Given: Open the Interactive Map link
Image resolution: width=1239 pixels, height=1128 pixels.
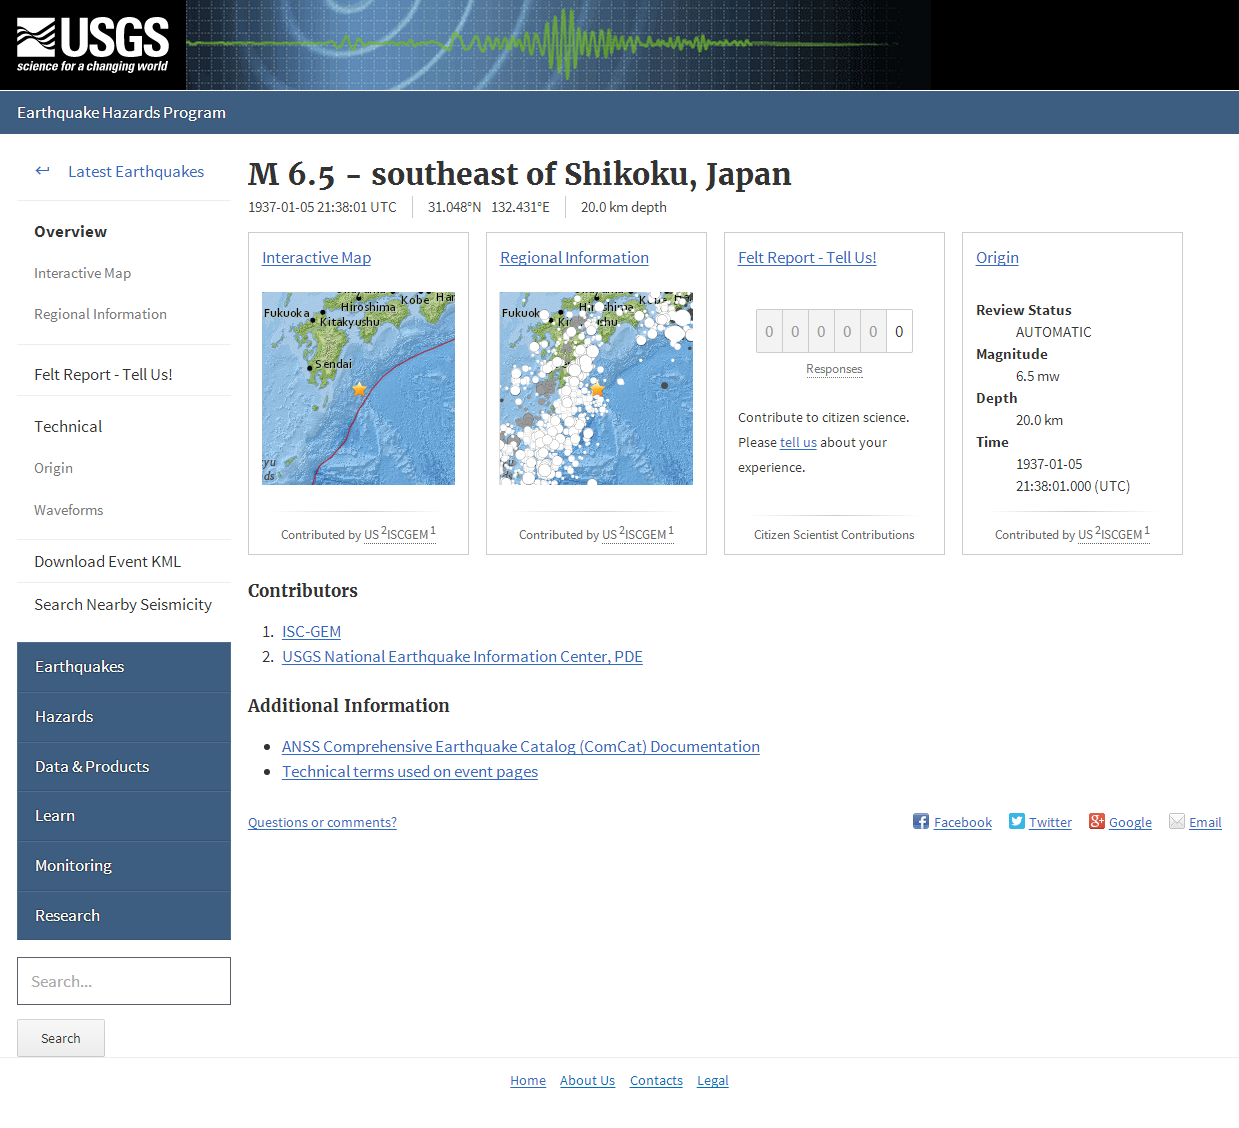Looking at the screenshot, I should coord(316,257).
